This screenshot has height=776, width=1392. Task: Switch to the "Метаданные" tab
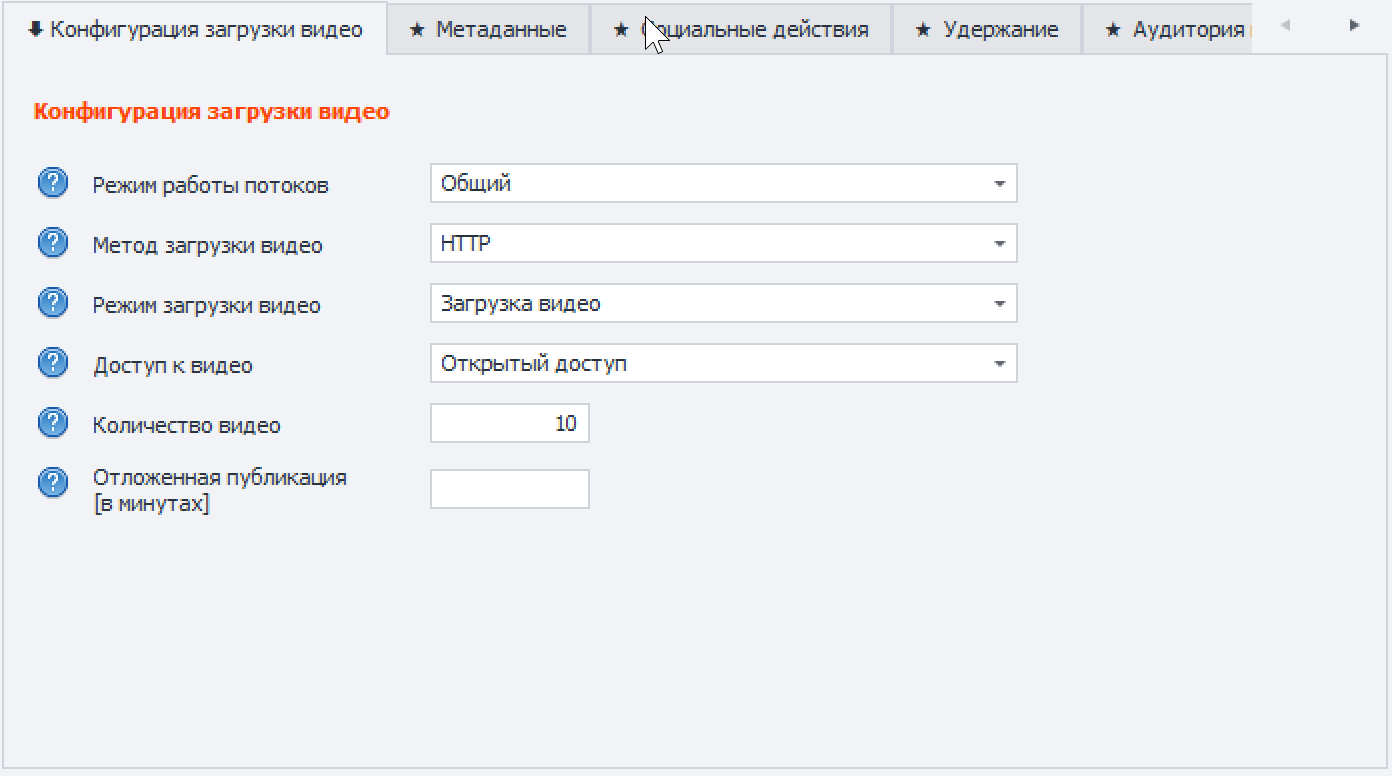click(488, 29)
